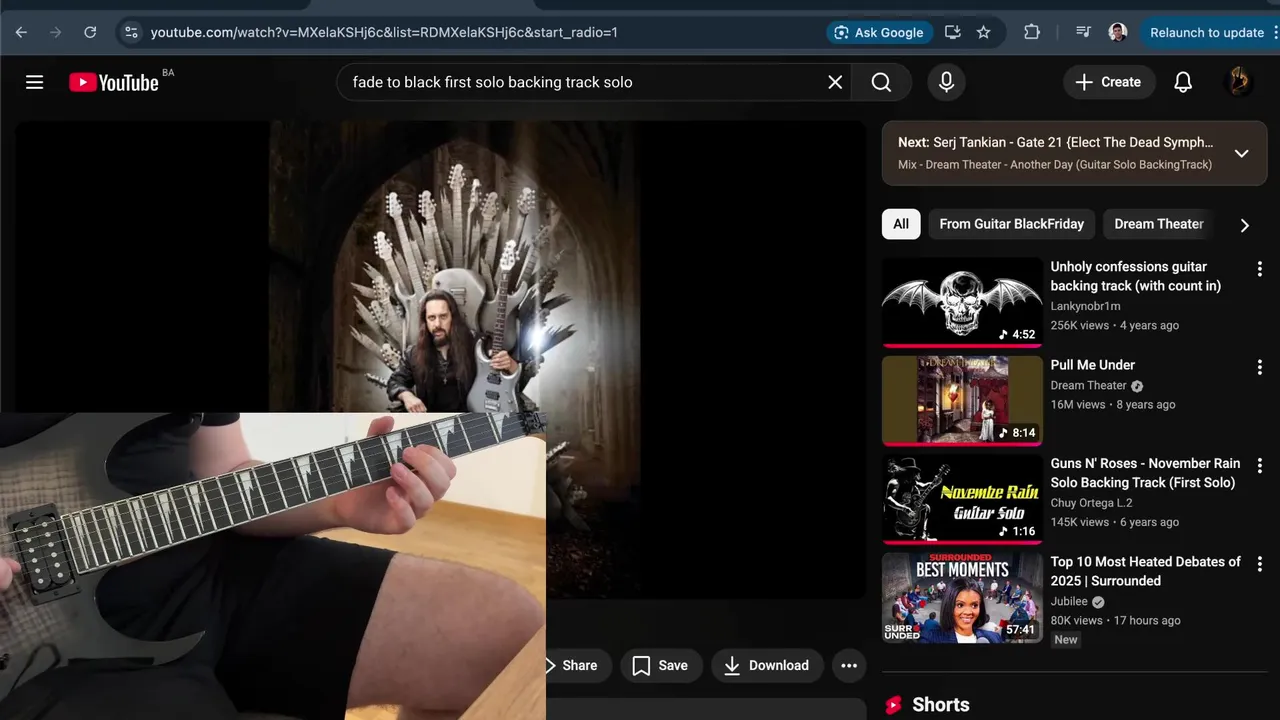The width and height of the screenshot is (1280, 720).
Task: View site information in address bar
Action: click(x=130, y=32)
